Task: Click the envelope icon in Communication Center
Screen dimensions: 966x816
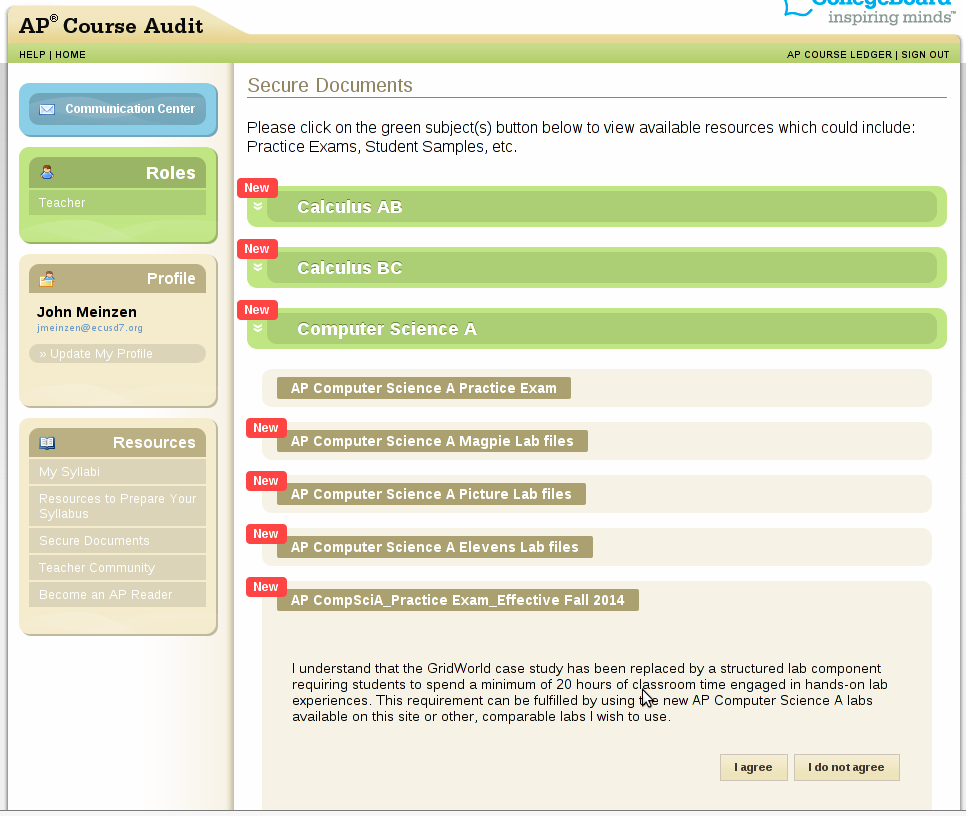Action: [x=47, y=109]
